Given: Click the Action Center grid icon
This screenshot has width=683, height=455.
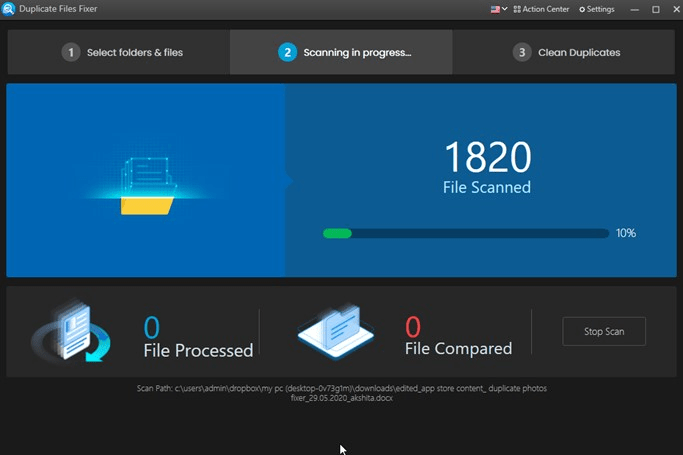Looking at the screenshot, I should point(517,9).
